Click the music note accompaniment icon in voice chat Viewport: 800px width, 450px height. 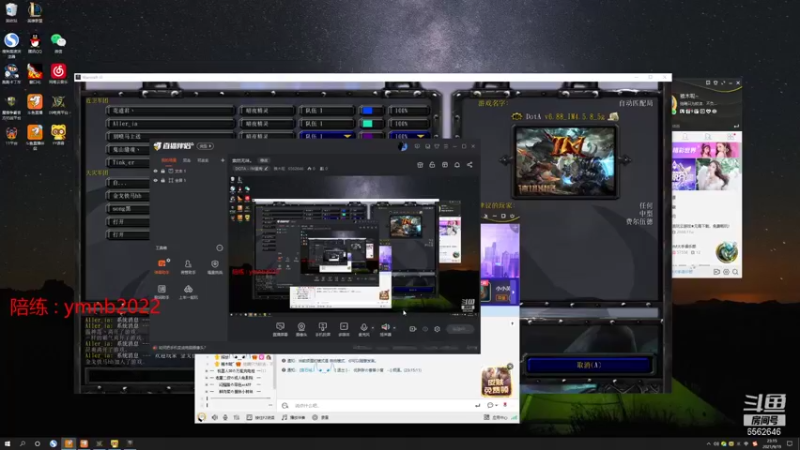click(x=284, y=417)
